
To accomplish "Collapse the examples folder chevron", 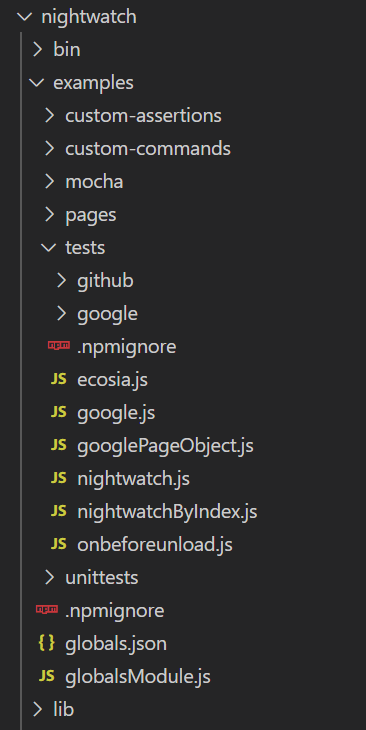I will [37, 83].
